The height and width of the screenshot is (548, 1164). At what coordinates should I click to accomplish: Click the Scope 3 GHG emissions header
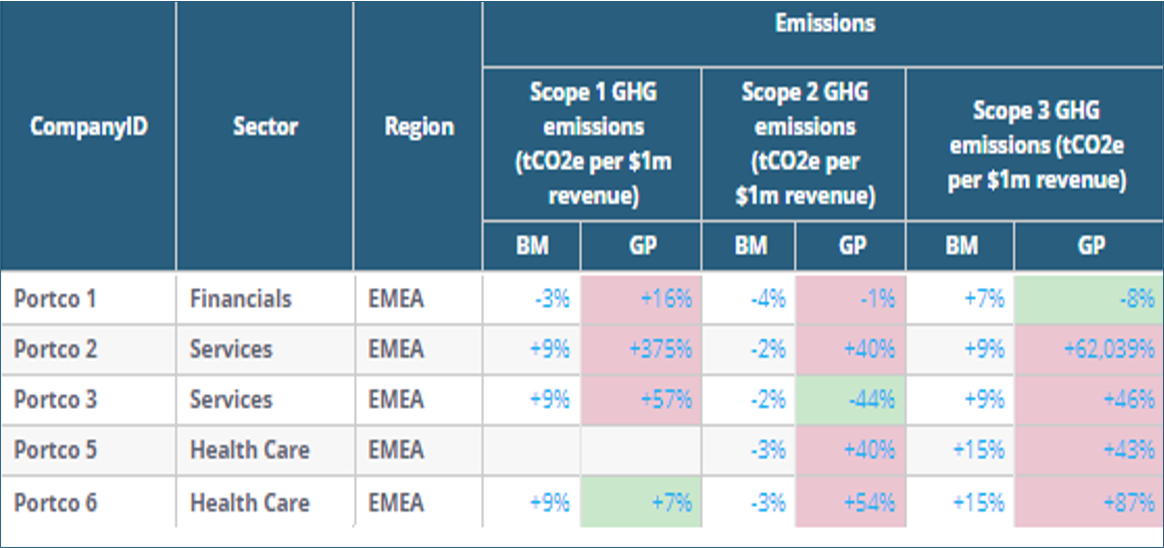click(x=1037, y=144)
